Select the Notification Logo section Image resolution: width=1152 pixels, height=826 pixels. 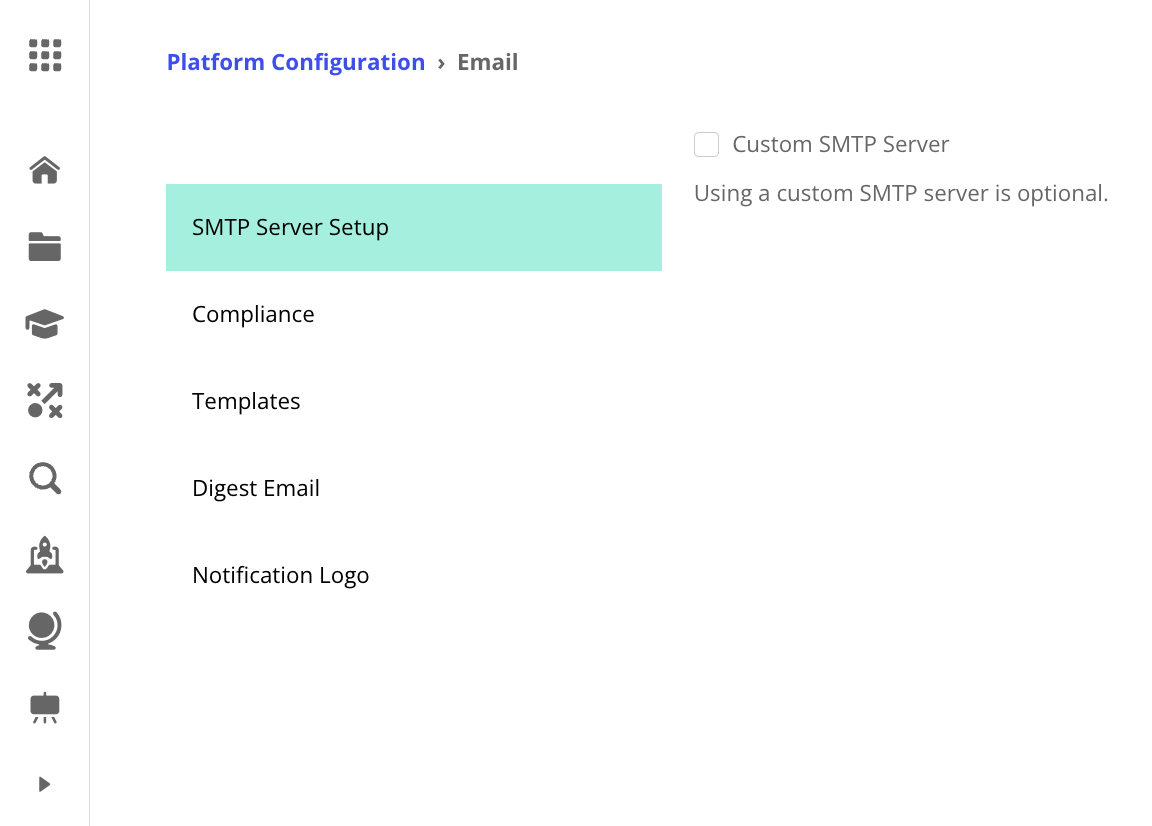click(x=281, y=575)
